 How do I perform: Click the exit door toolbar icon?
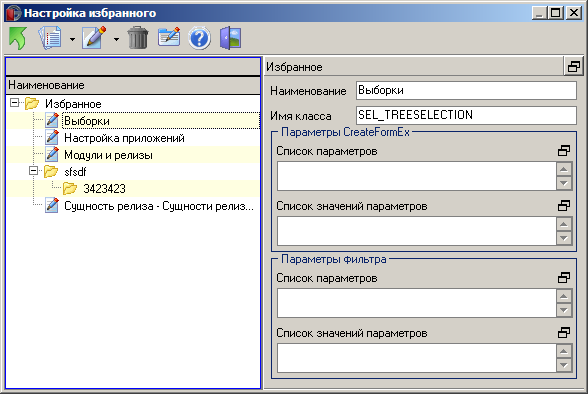pos(230,38)
